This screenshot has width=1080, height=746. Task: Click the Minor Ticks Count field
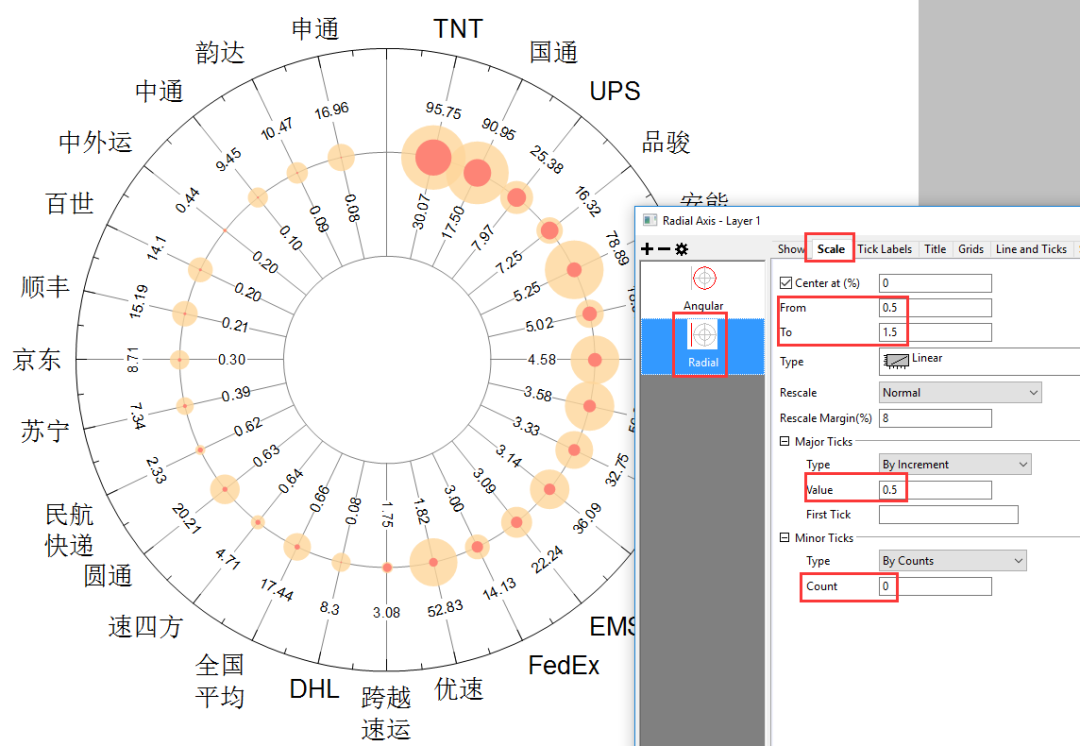point(935,586)
